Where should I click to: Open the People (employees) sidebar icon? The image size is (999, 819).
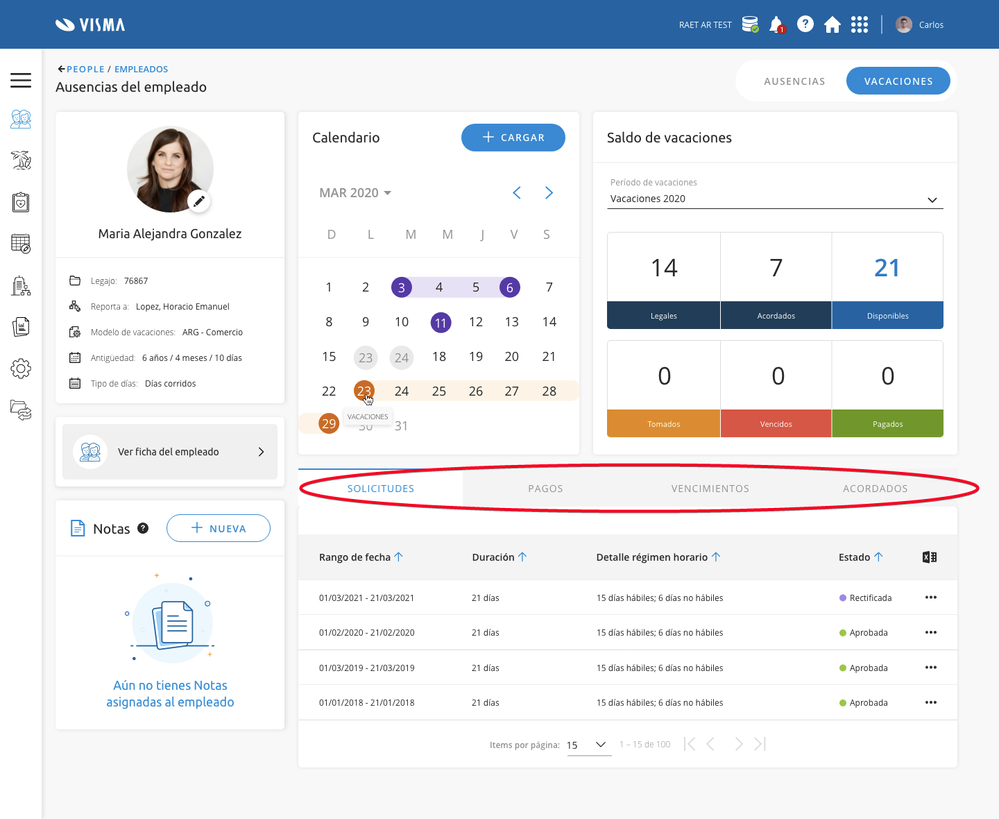pyautogui.click(x=20, y=119)
